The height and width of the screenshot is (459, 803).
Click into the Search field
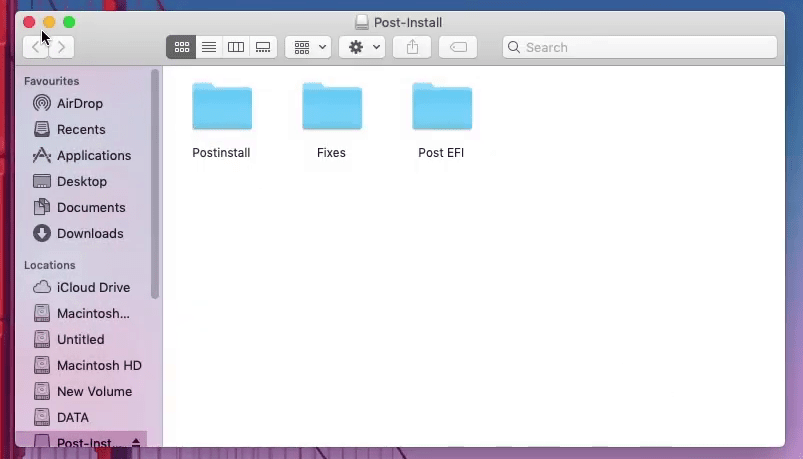tap(640, 47)
